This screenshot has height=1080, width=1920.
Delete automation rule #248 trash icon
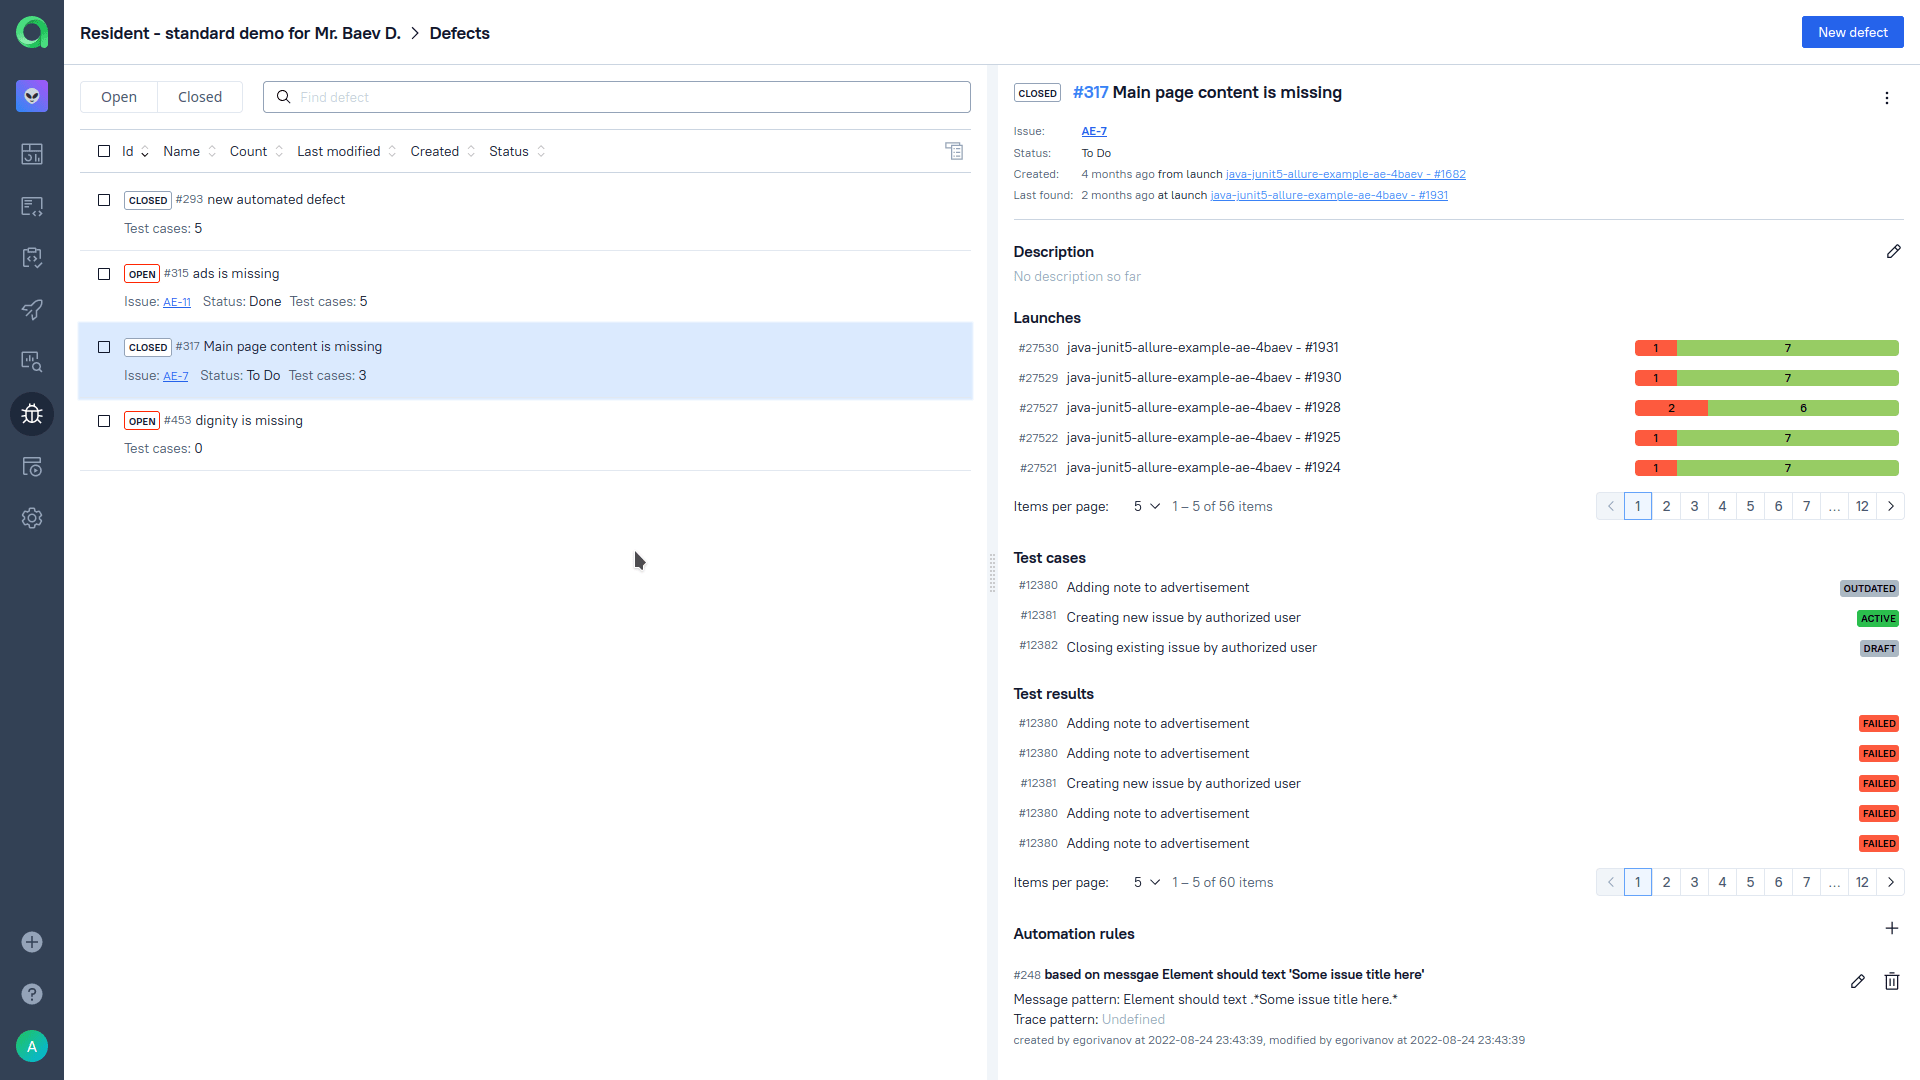1891,982
